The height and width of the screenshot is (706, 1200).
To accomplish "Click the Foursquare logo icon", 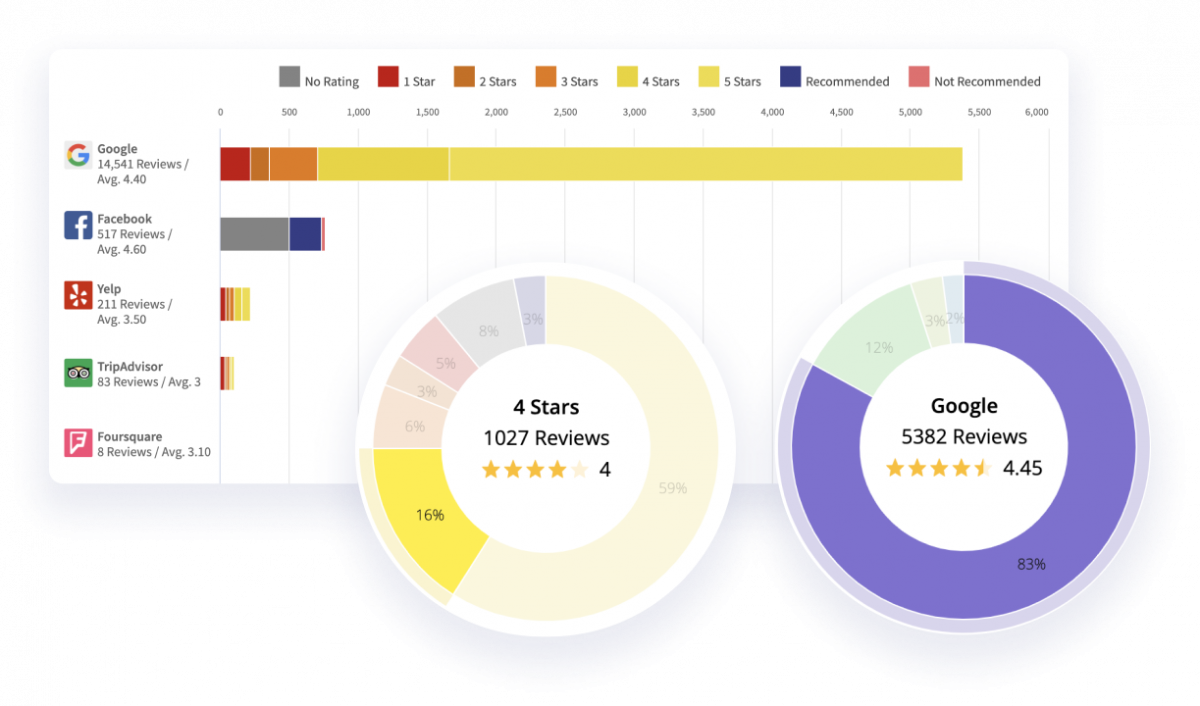I will 78,443.
